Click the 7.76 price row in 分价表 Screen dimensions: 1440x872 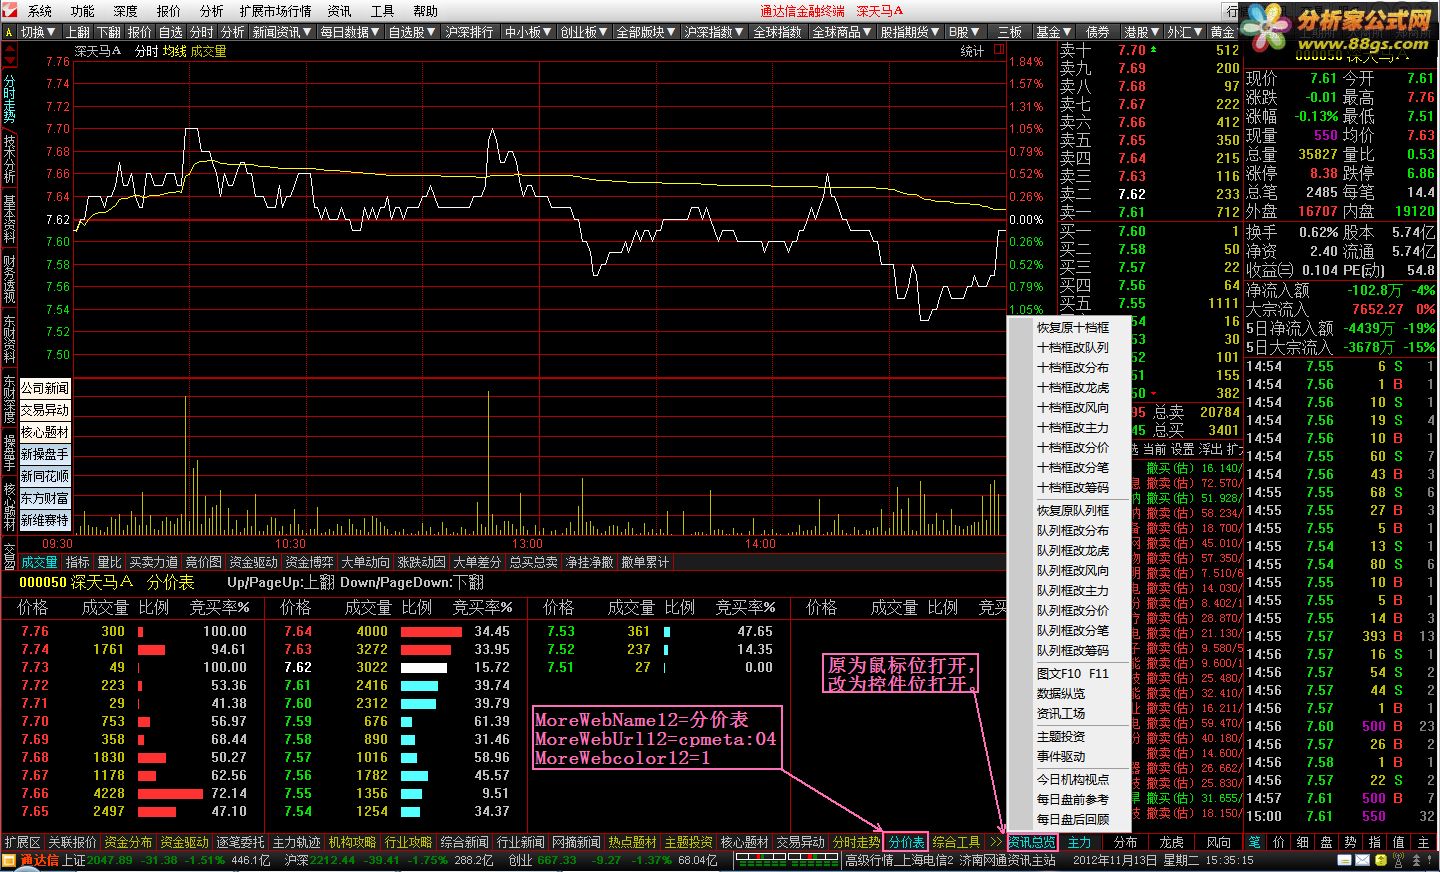pos(133,631)
